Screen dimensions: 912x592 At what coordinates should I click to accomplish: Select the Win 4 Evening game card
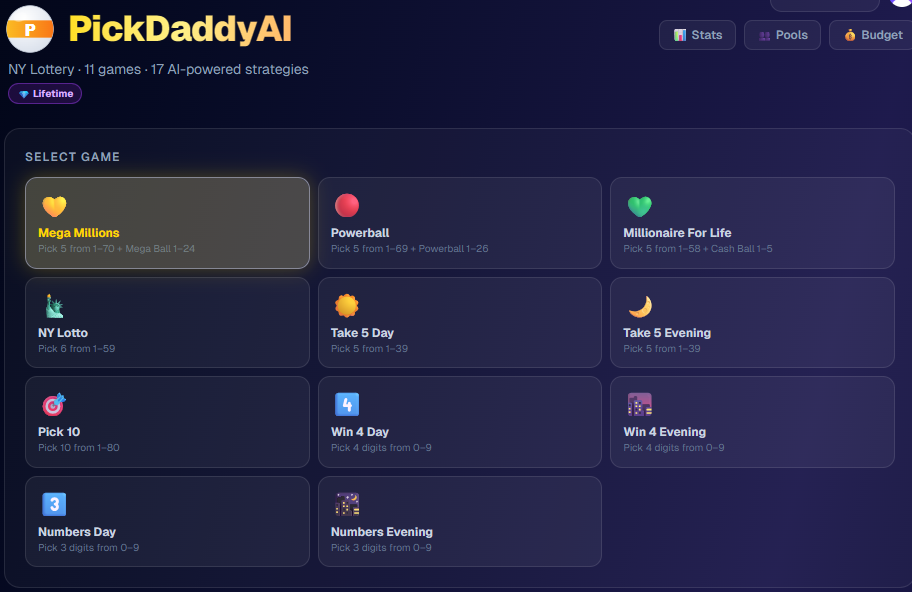(x=752, y=422)
